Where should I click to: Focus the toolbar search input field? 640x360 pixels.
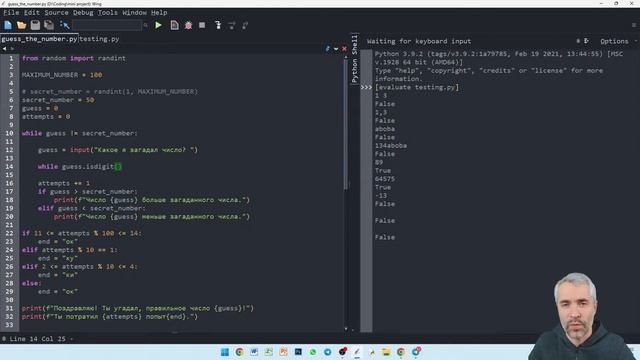pyautogui.click(x=107, y=25)
